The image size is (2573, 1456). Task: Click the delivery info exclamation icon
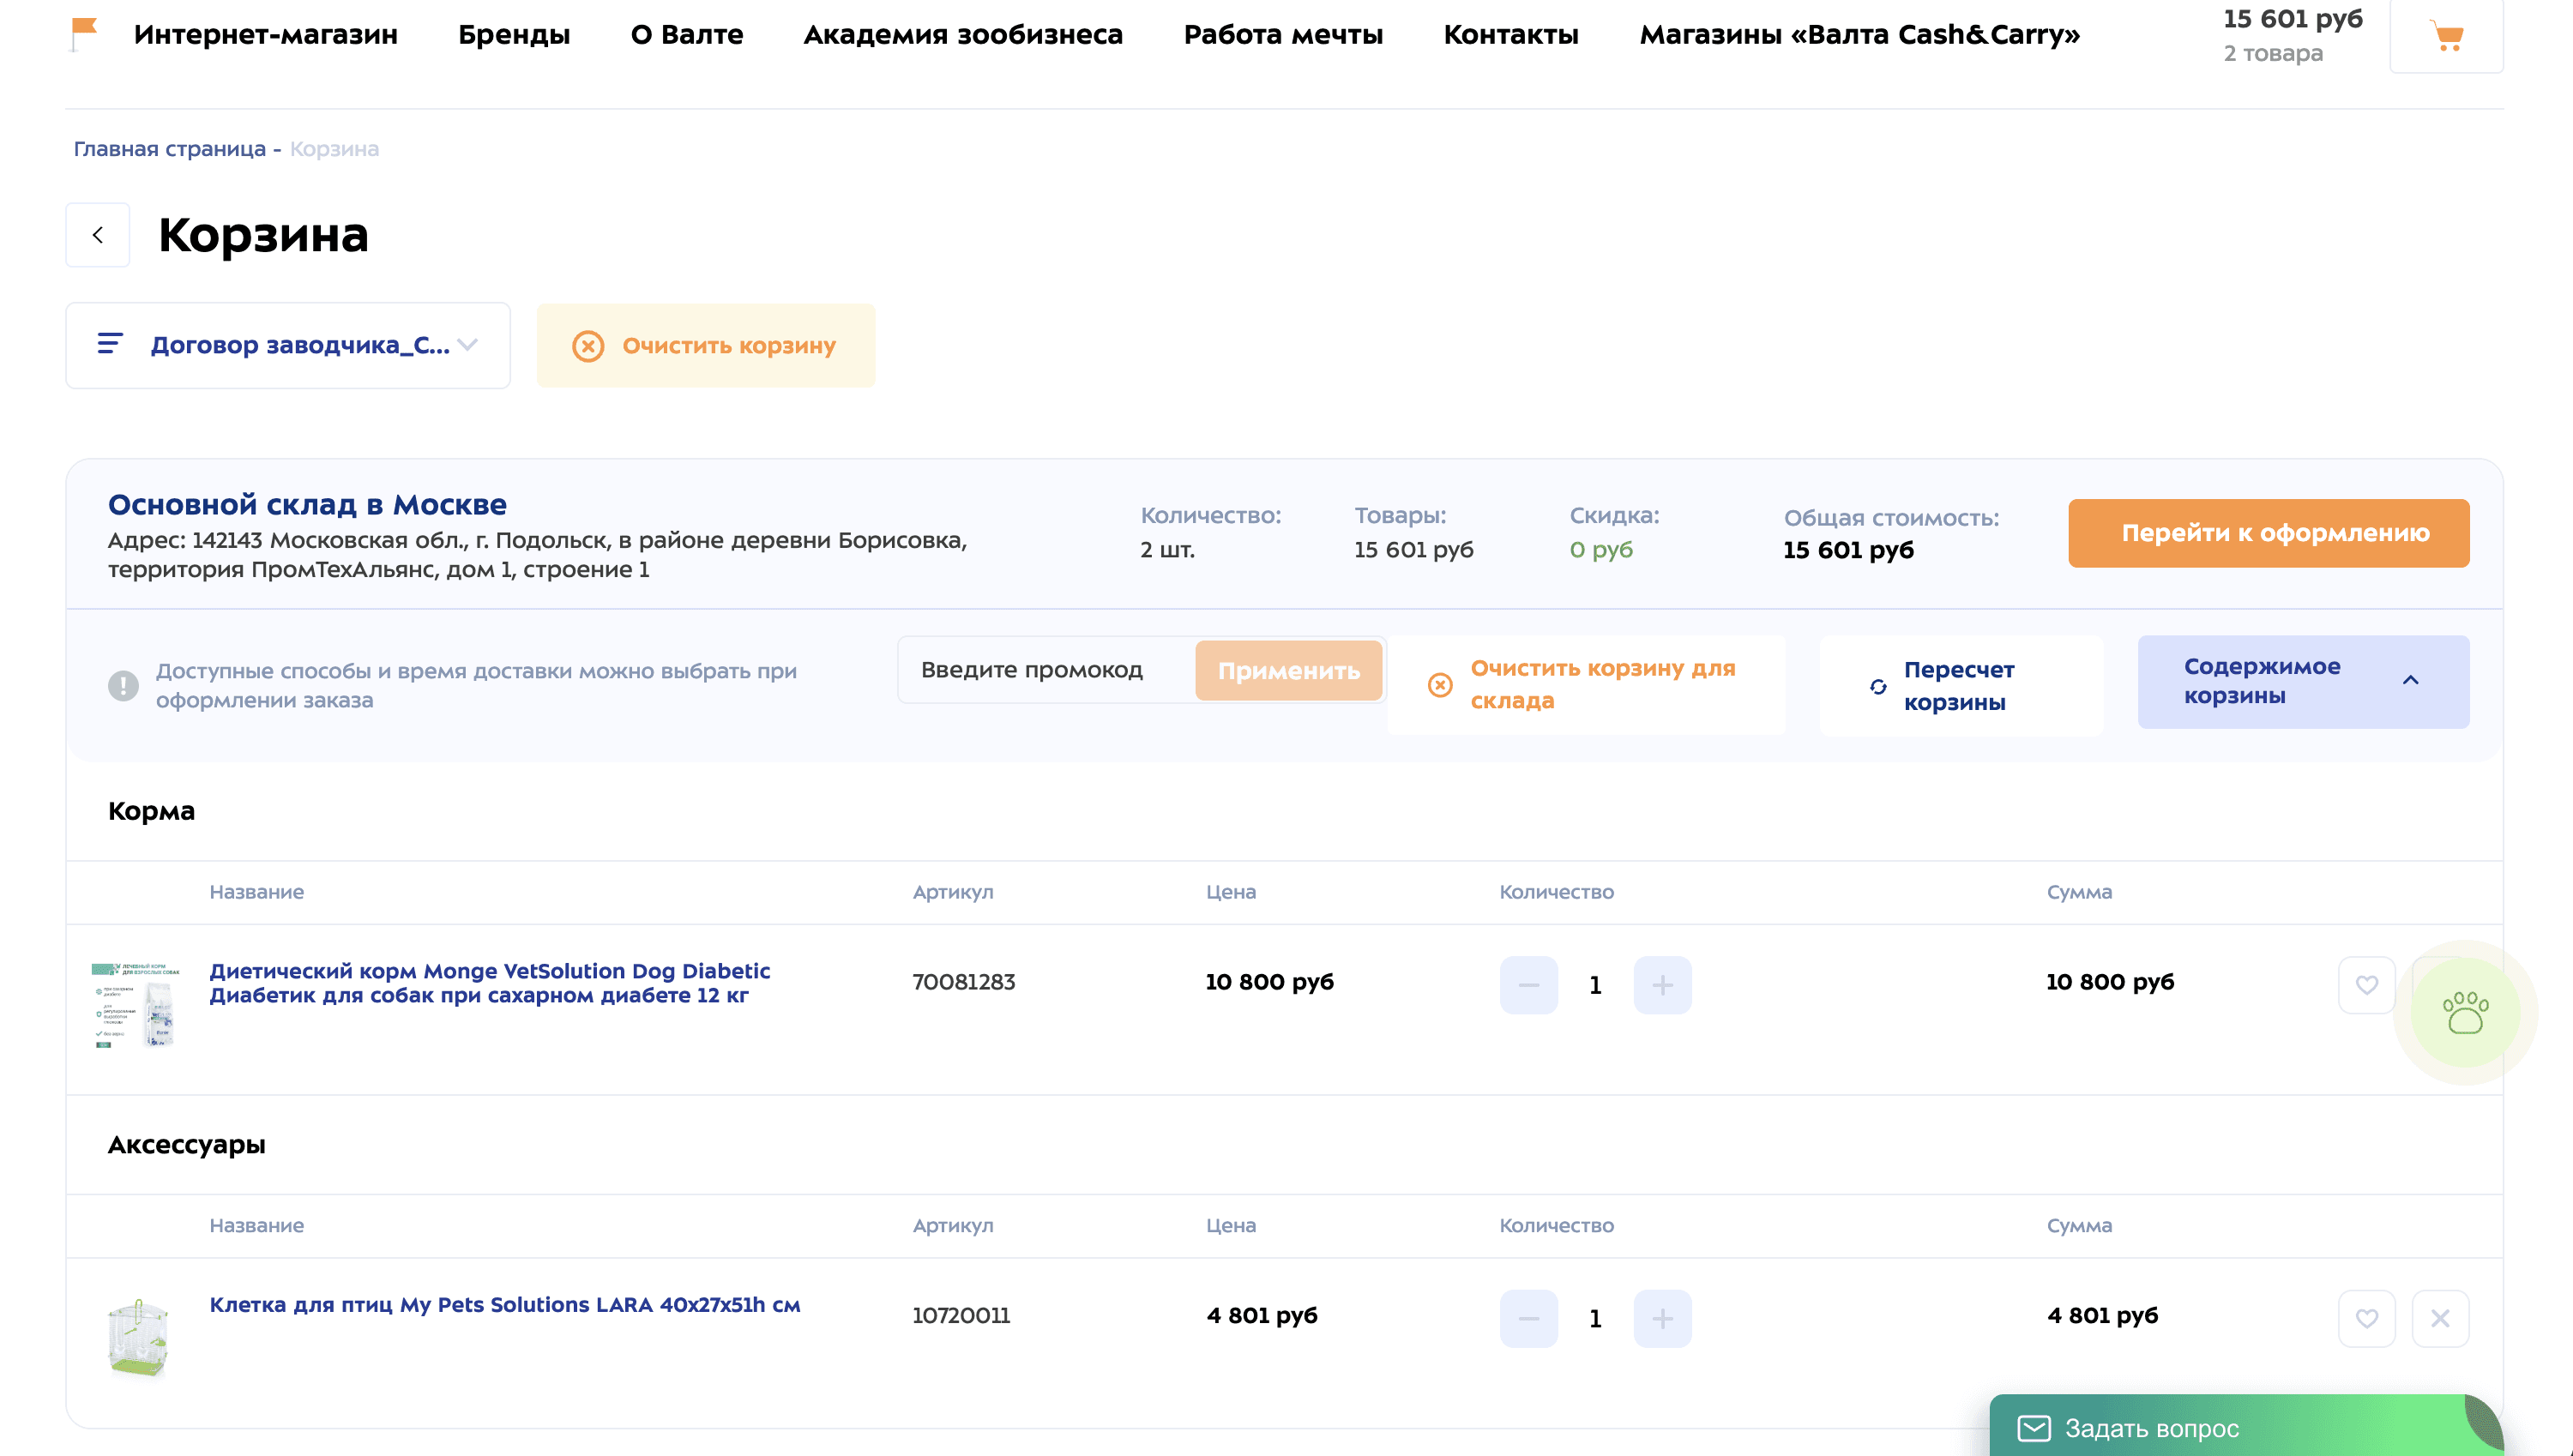(123, 686)
